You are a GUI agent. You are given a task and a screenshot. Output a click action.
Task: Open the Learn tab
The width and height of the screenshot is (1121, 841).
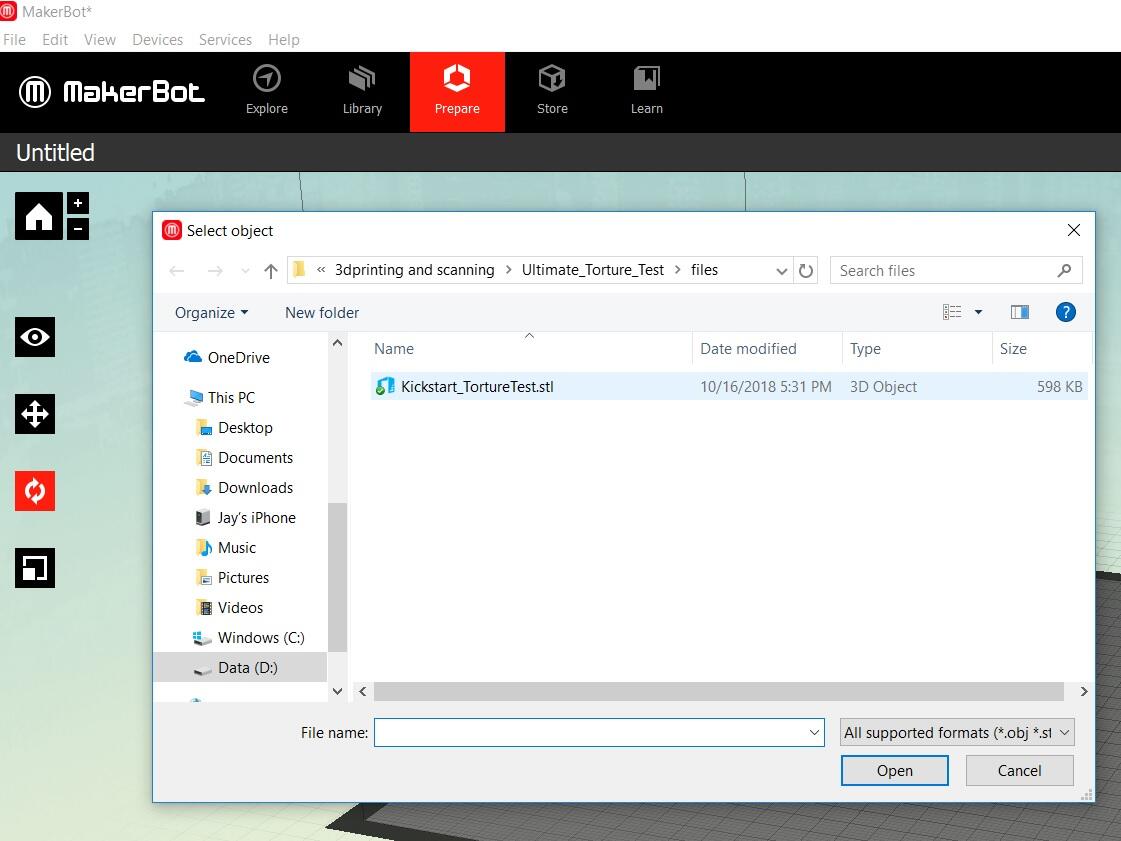coord(647,92)
